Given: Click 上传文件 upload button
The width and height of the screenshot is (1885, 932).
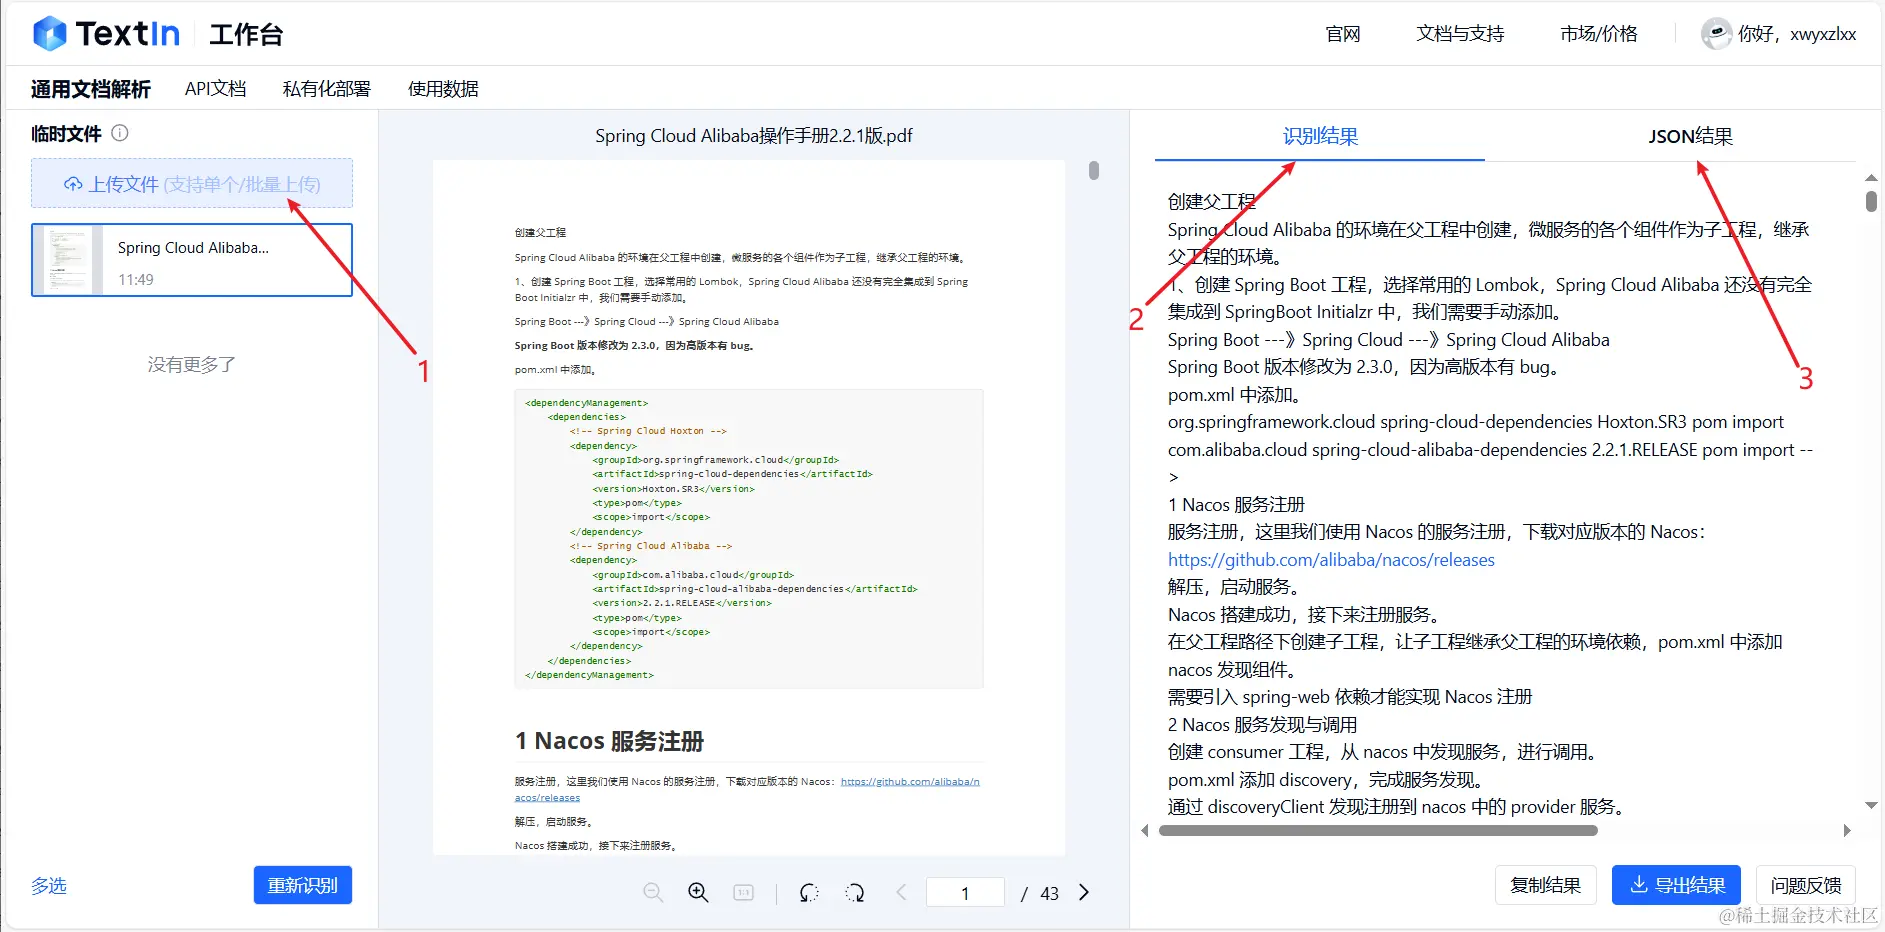Looking at the screenshot, I should [192, 184].
